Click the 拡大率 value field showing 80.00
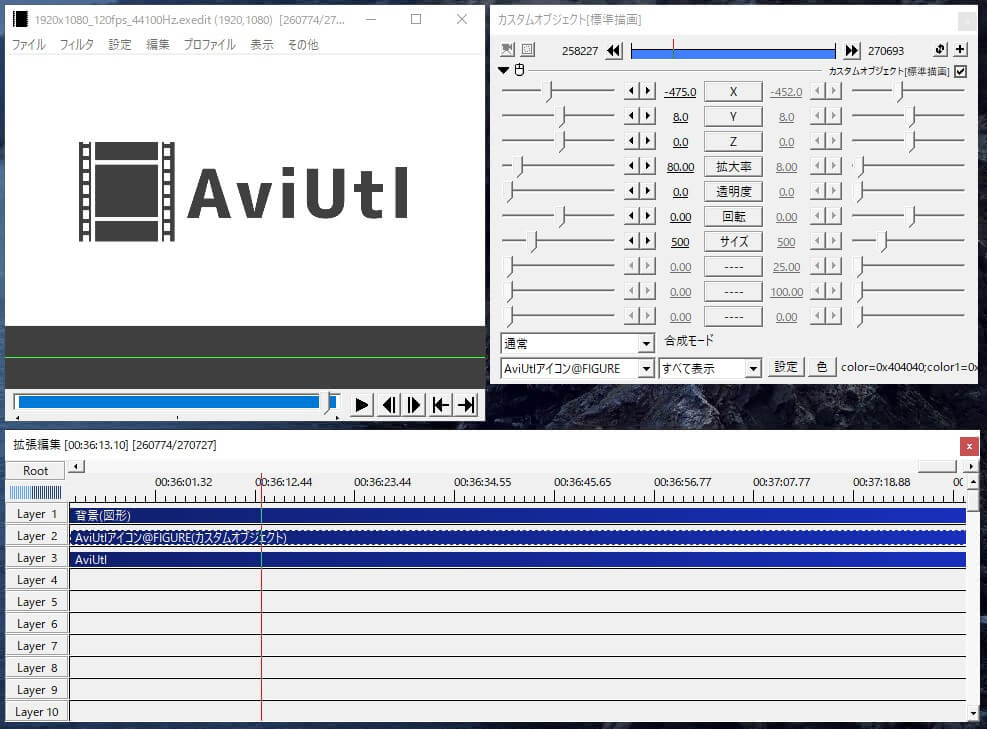The height and width of the screenshot is (729, 987). click(x=680, y=167)
